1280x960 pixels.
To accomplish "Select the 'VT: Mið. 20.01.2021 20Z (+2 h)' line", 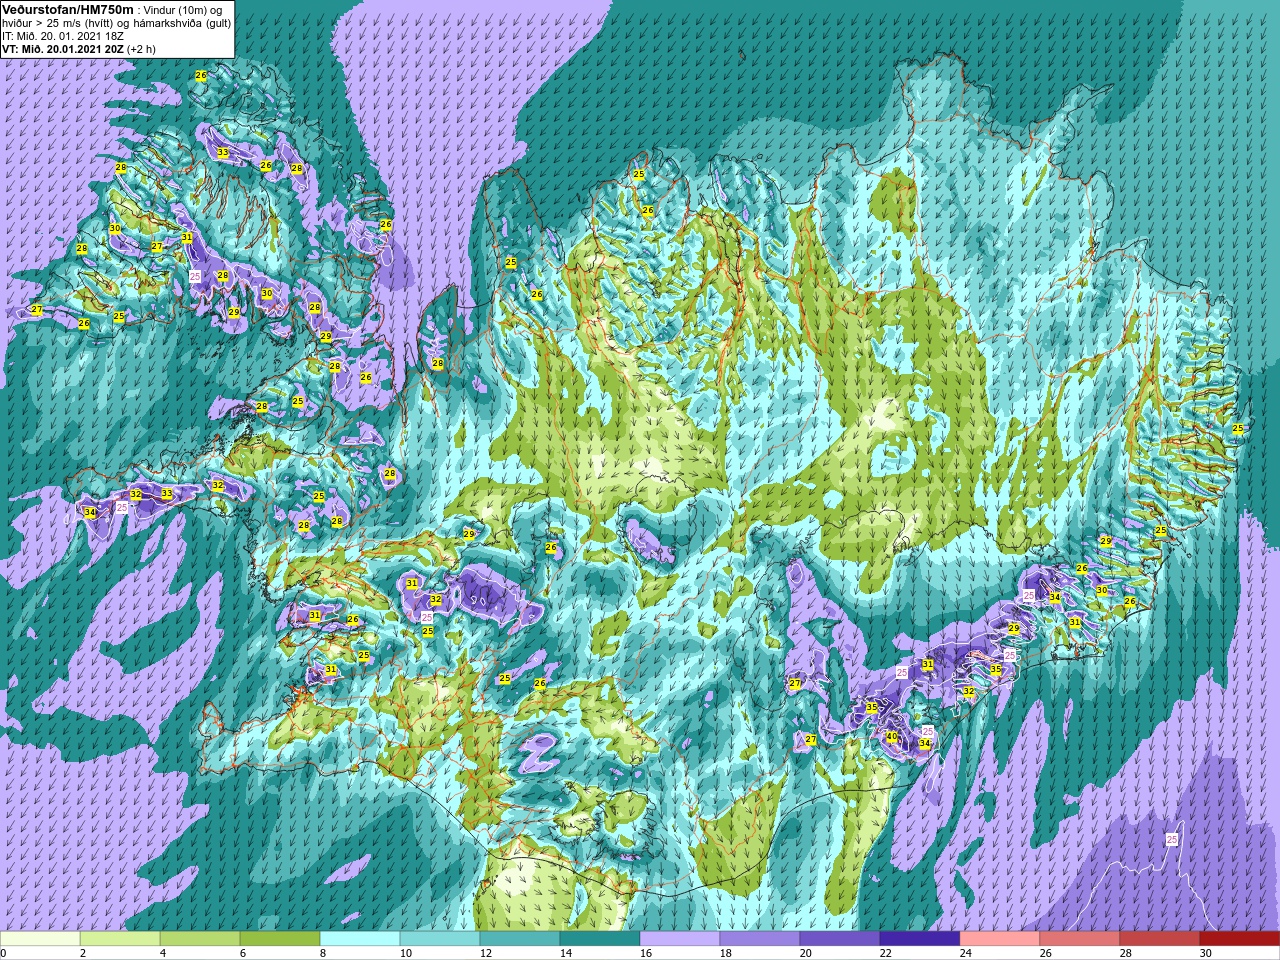I will (x=79, y=48).
